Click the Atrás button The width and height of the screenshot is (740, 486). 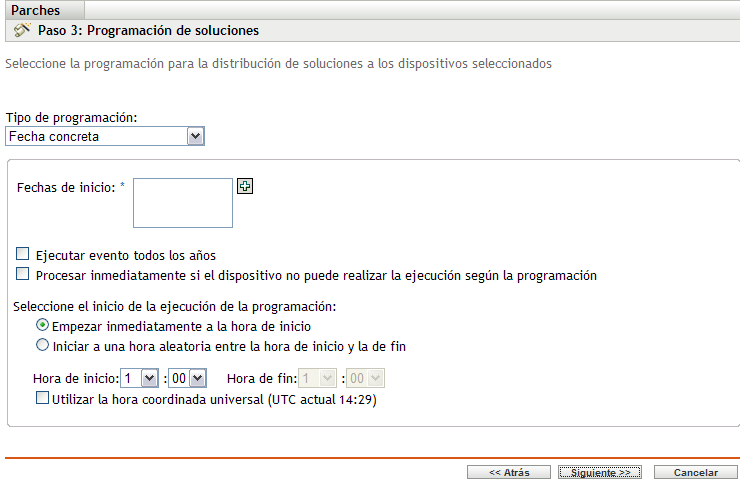click(509, 472)
